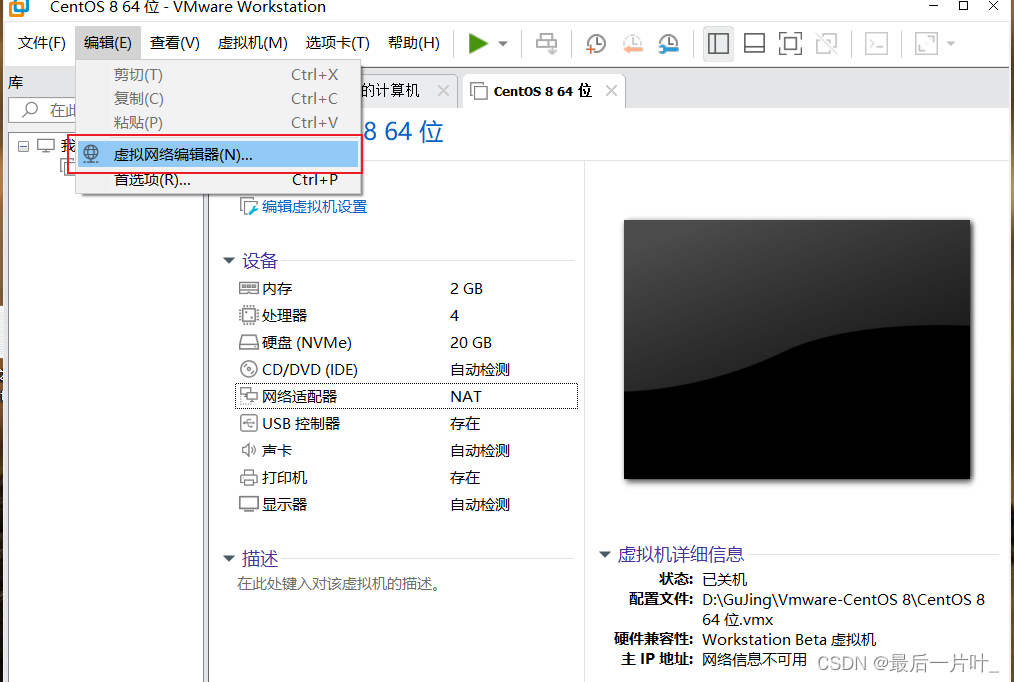
Task: Close the 的计算机 tab
Action: point(443,91)
